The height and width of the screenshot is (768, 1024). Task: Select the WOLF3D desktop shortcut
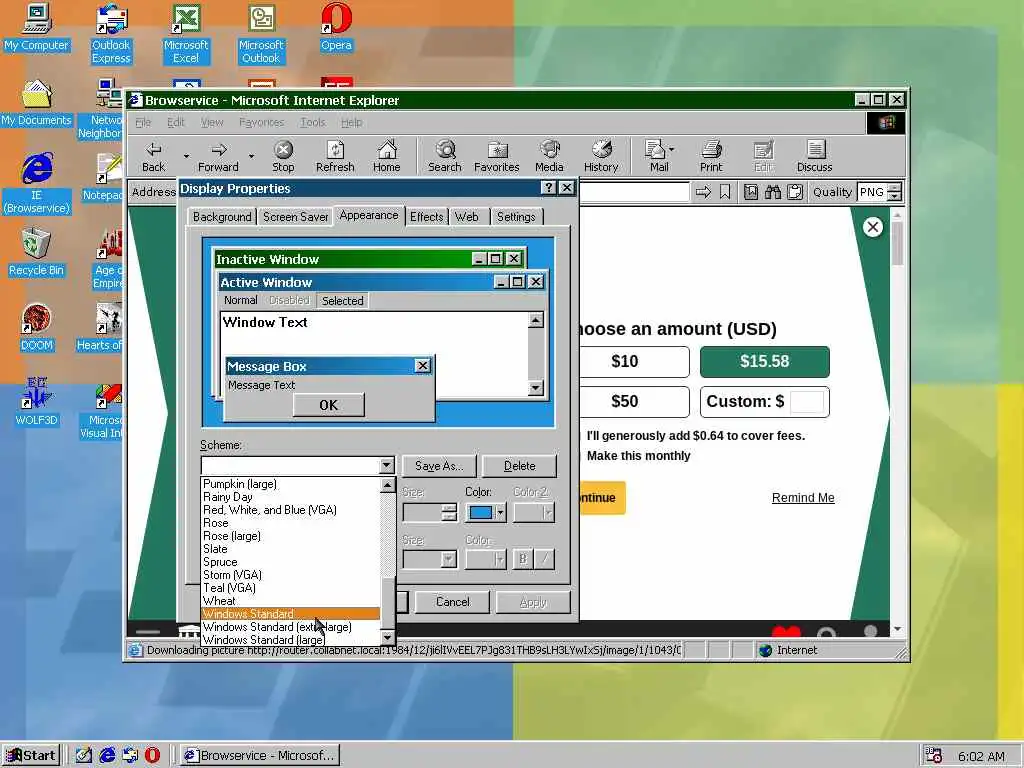tap(37, 402)
